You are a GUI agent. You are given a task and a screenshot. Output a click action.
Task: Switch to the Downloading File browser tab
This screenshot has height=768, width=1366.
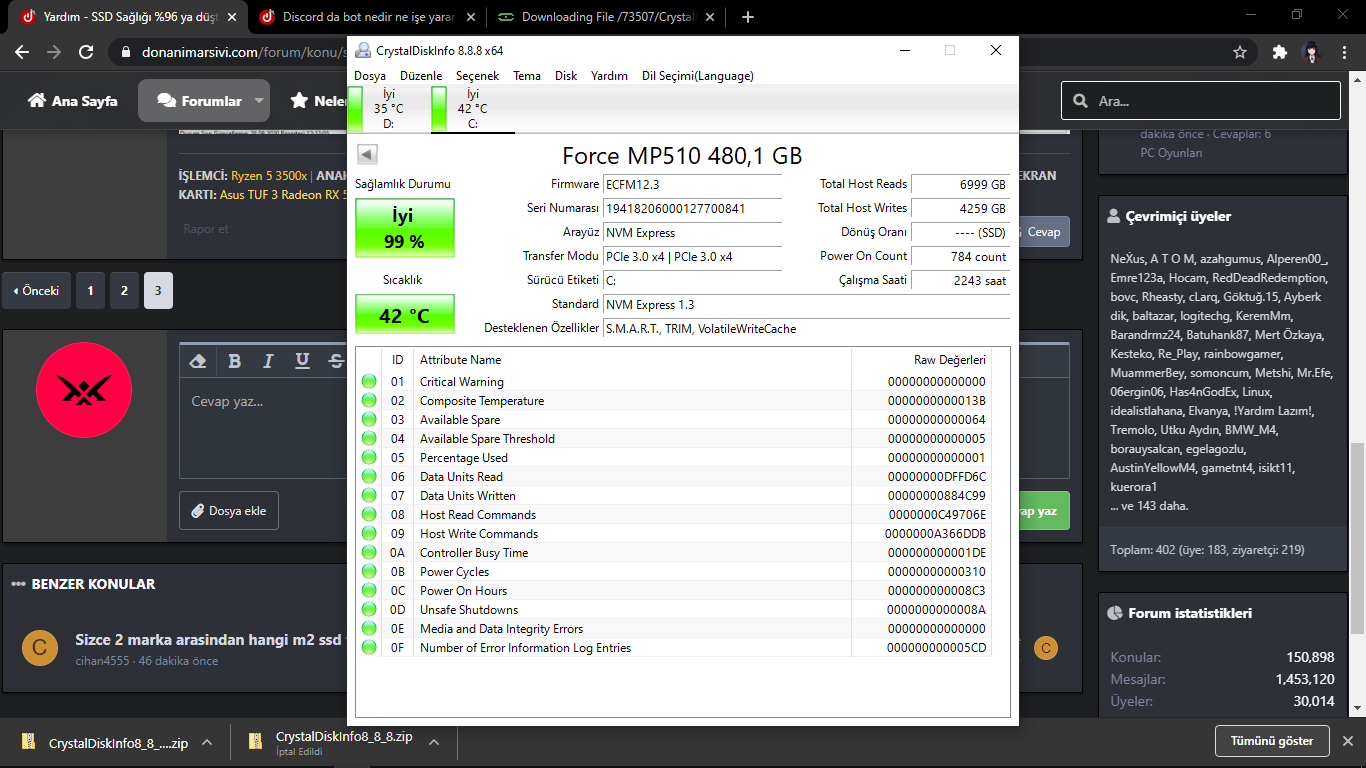pos(607,17)
